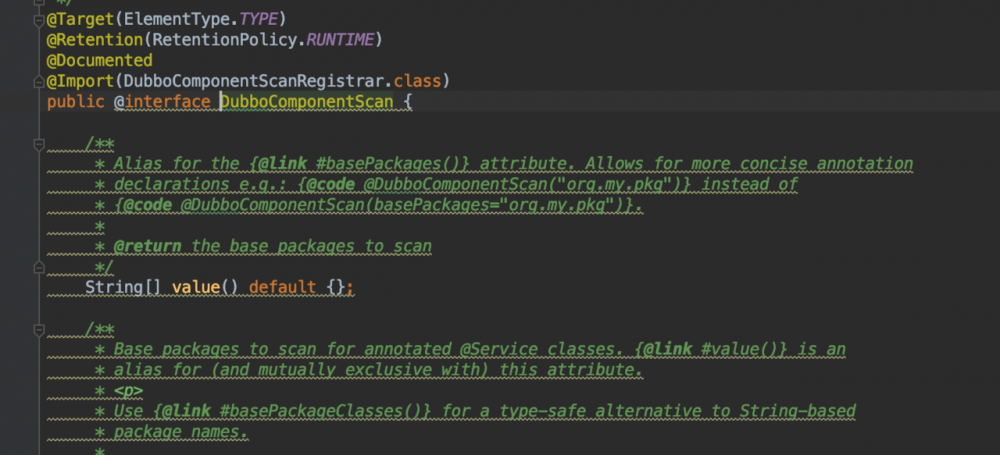Image resolution: width=1000 pixels, height=455 pixels.
Task: Click the String[] return type
Action: pos(123,287)
